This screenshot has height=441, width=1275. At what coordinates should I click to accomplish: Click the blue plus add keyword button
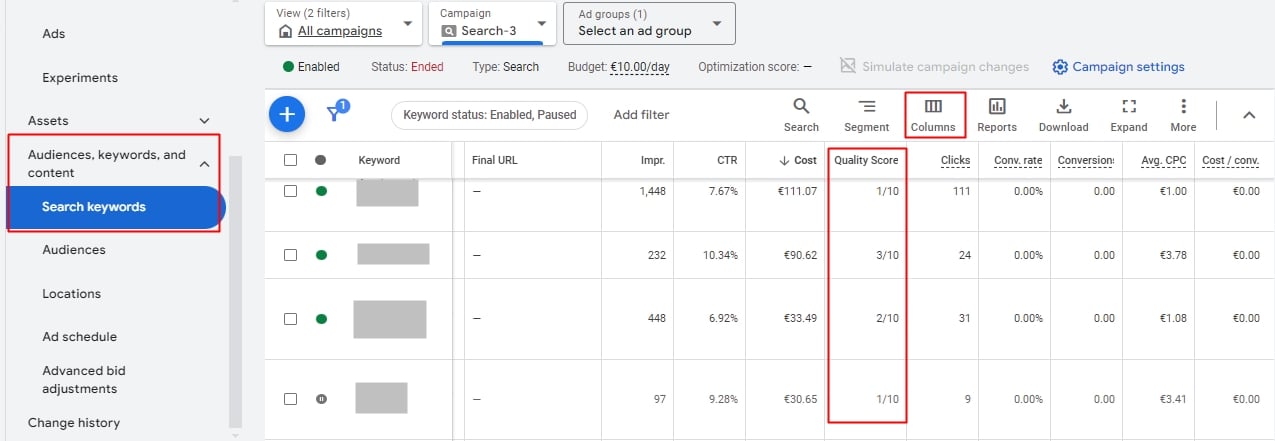(287, 114)
